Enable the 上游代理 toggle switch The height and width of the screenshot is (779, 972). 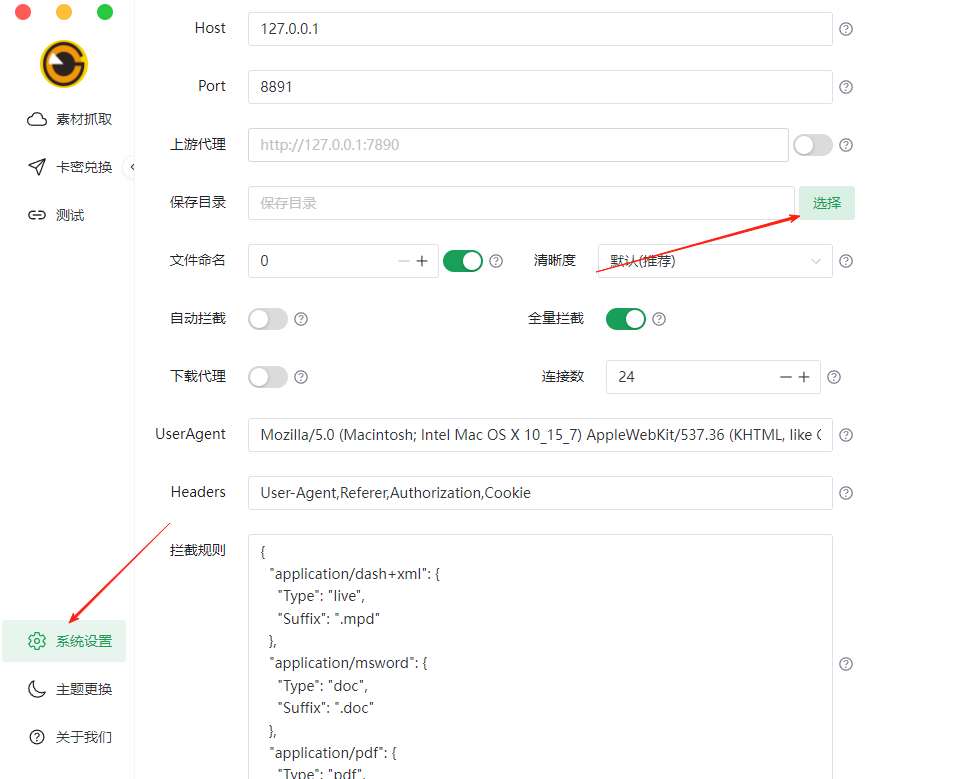812,145
